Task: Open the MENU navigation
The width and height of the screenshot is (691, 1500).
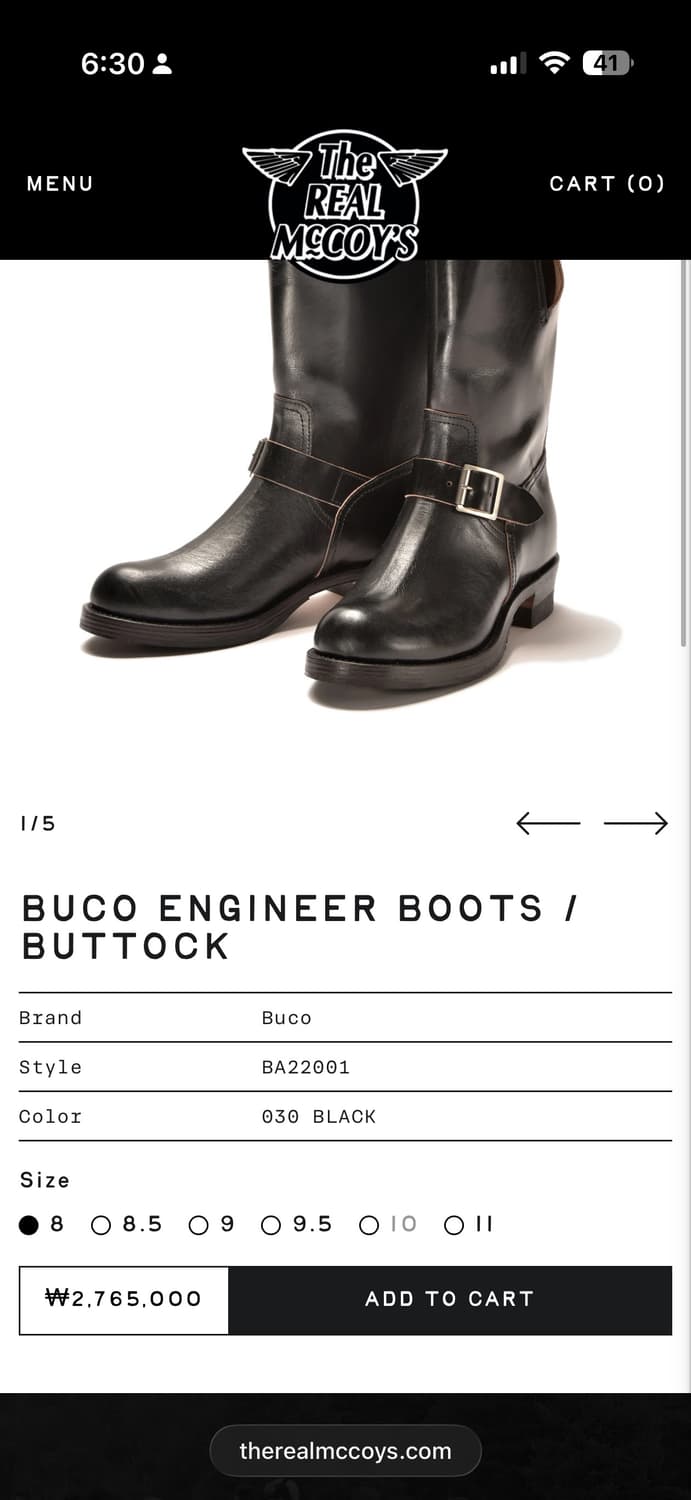Action: pyautogui.click(x=60, y=184)
